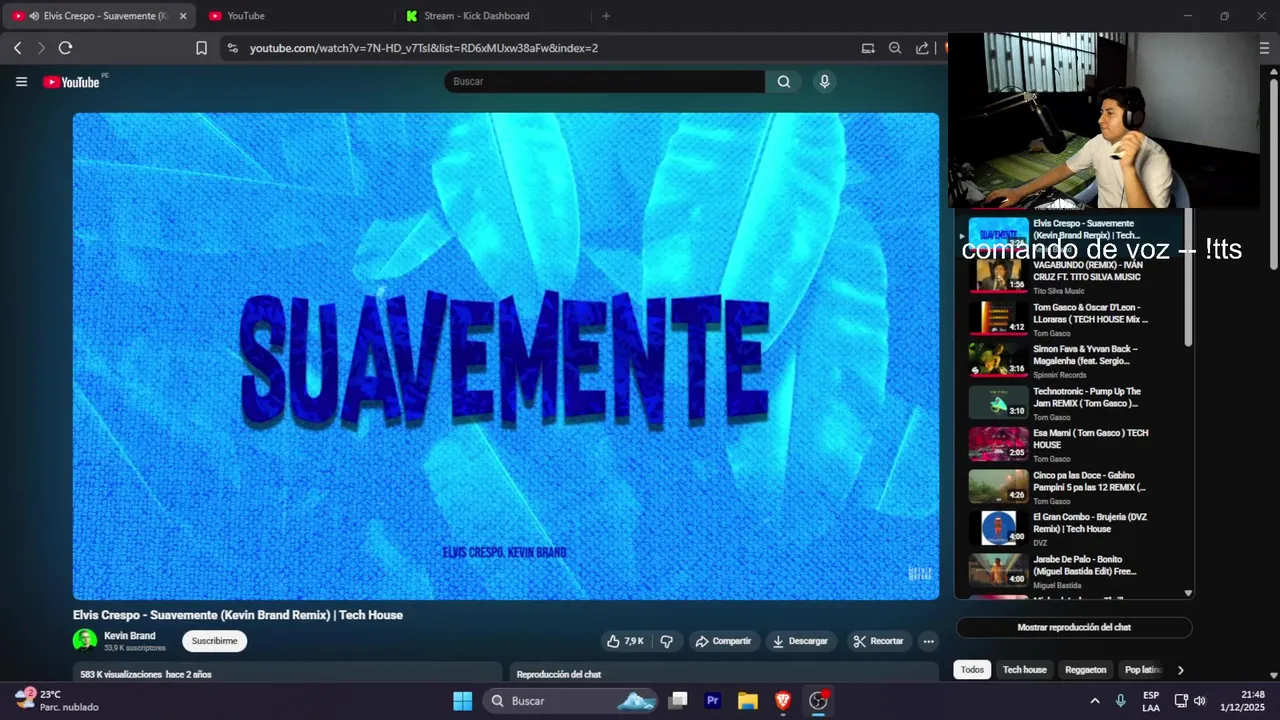Screen dimensions: 1280x720
Task: Dislike the video with the thumbs down
Action: [667, 641]
